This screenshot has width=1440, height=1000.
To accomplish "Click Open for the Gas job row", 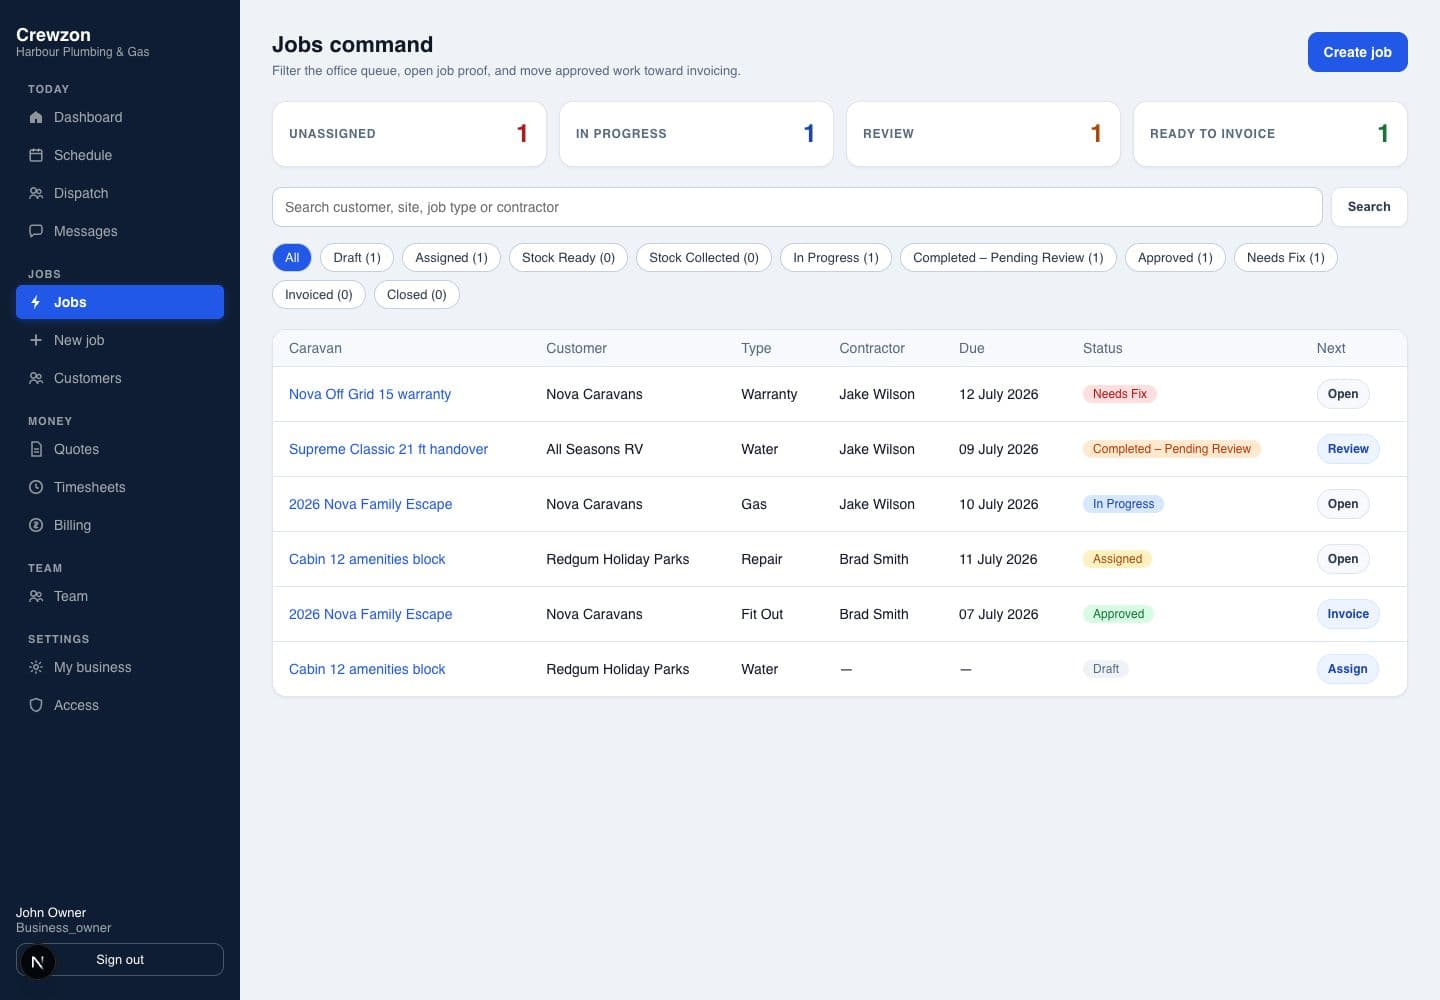I will (1343, 504).
